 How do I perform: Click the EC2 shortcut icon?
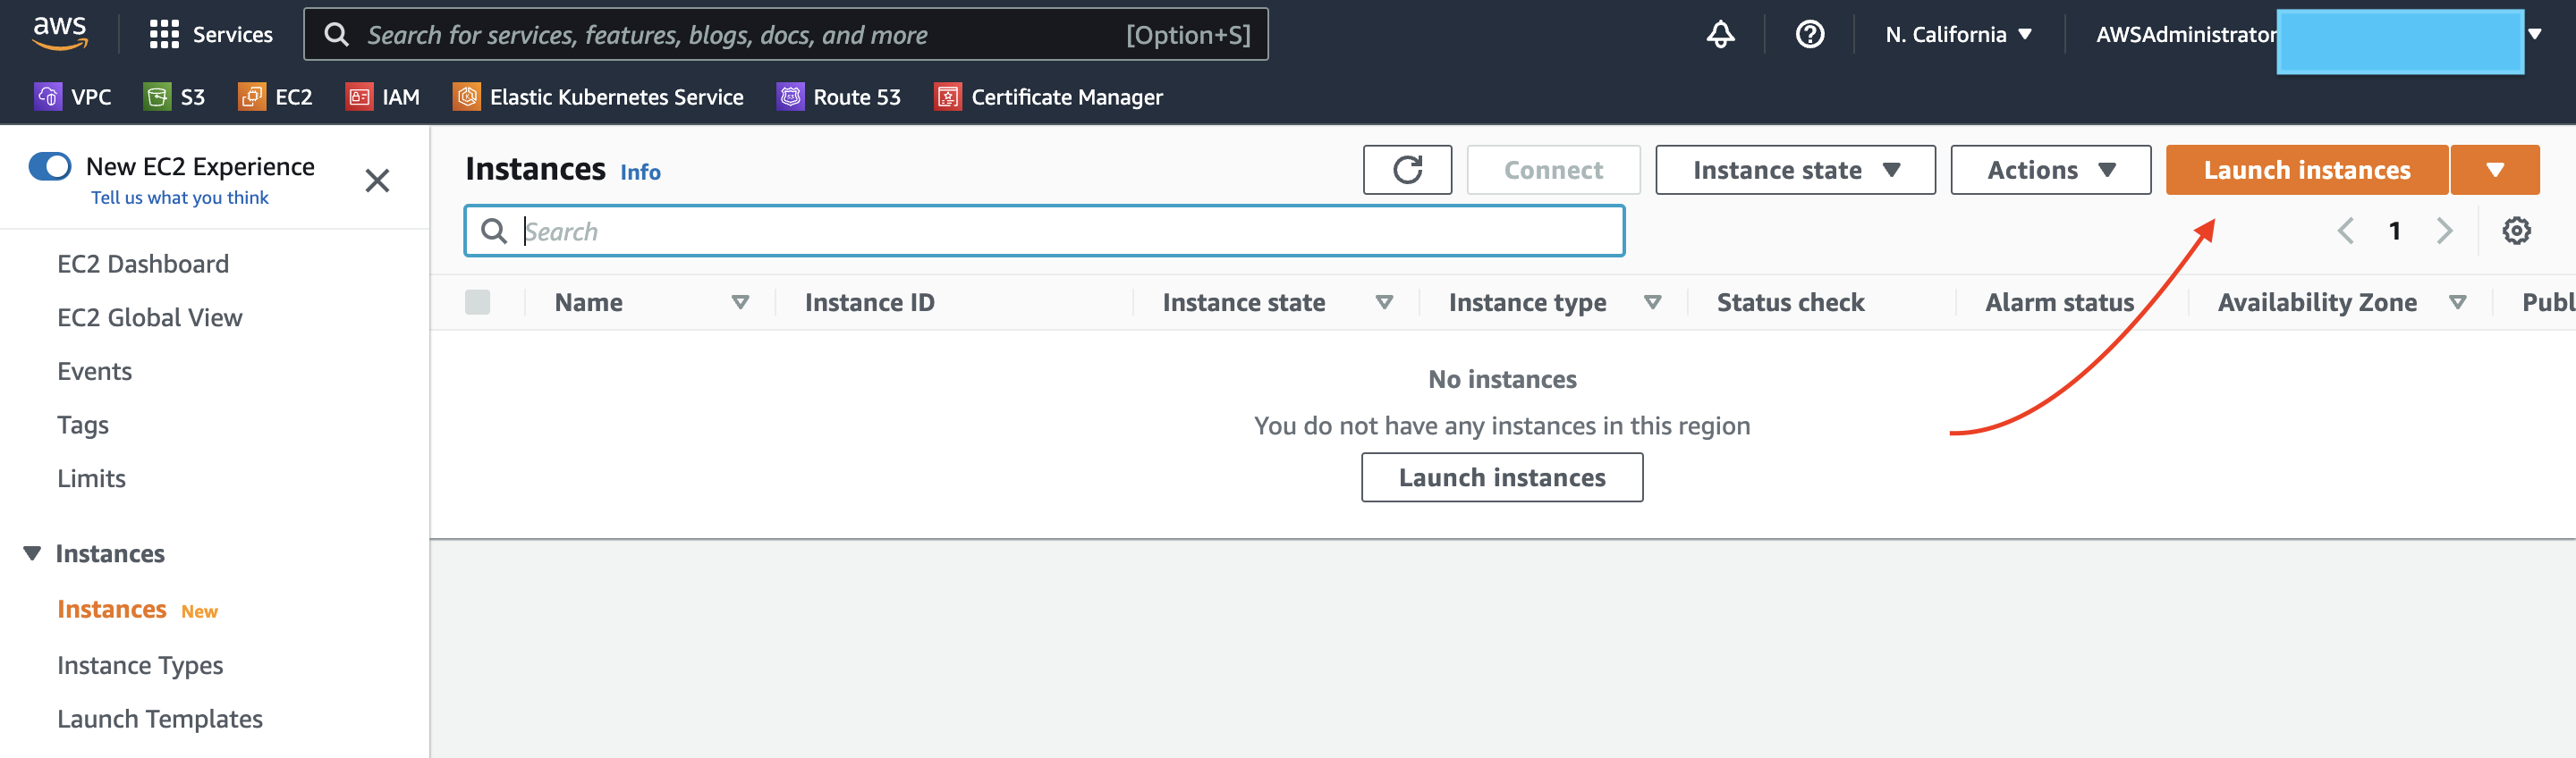[x=251, y=96]
